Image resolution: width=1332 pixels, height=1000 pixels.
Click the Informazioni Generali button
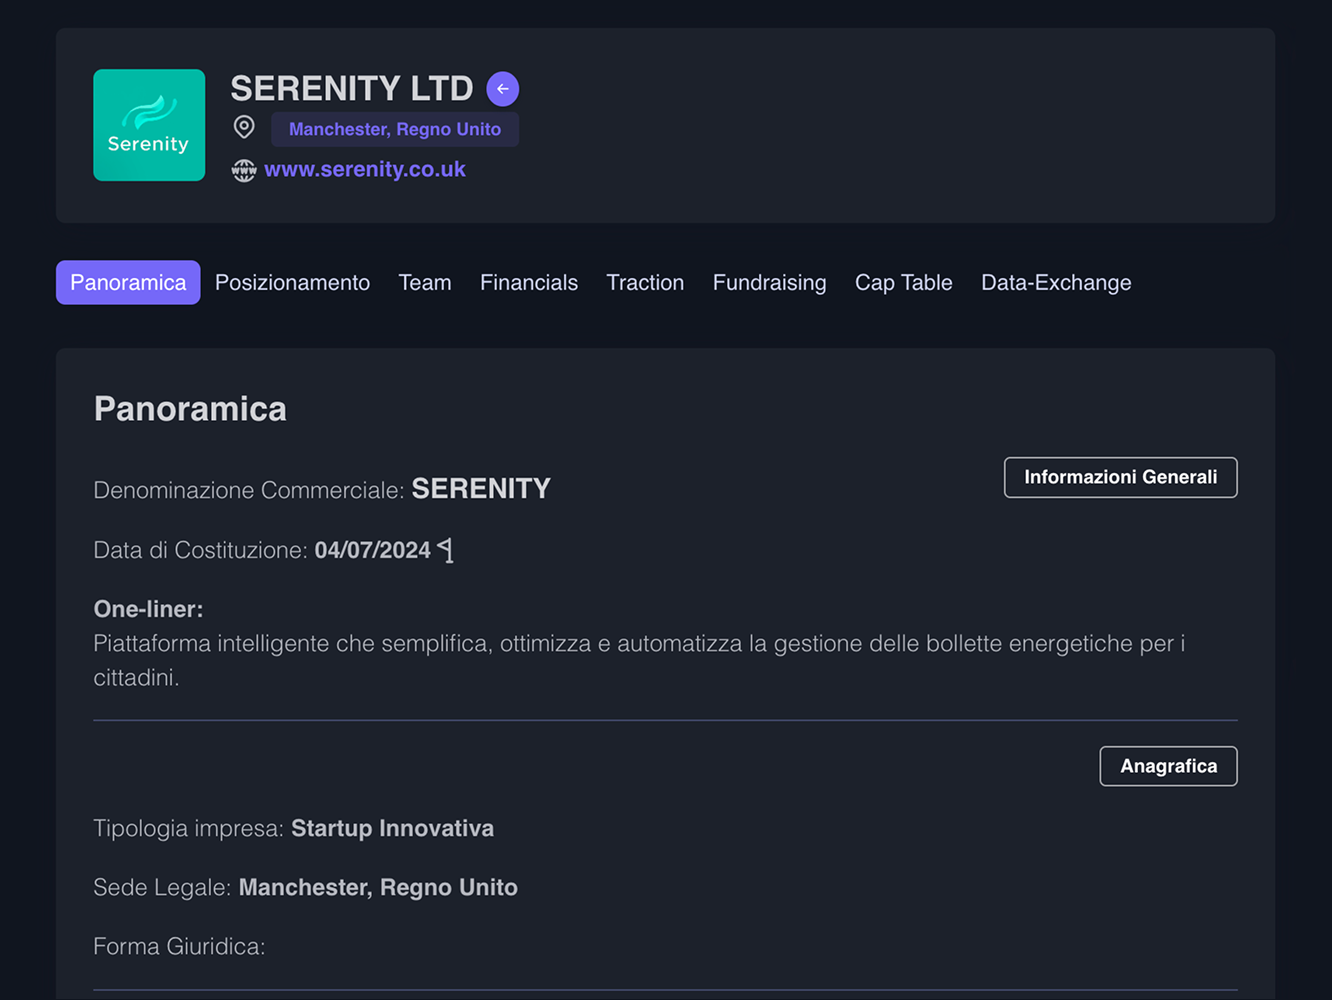(1120, 477)
